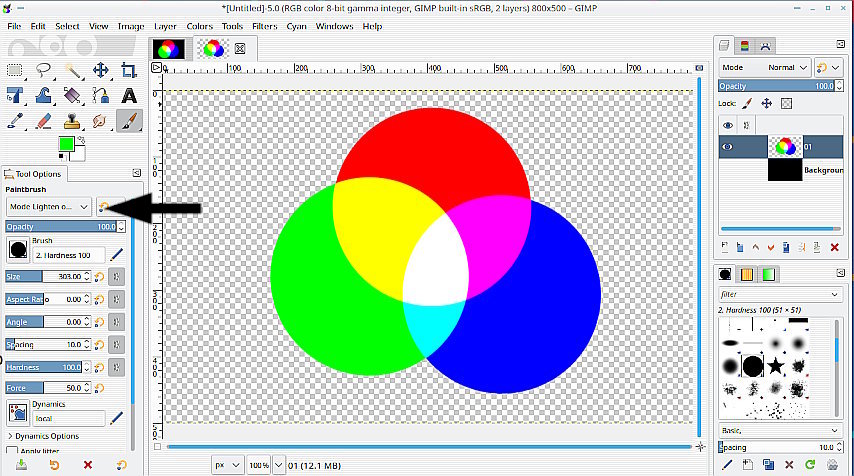Reset the Angle value to default
Screen dimensions: 854x476
click(x=99, y=322)
